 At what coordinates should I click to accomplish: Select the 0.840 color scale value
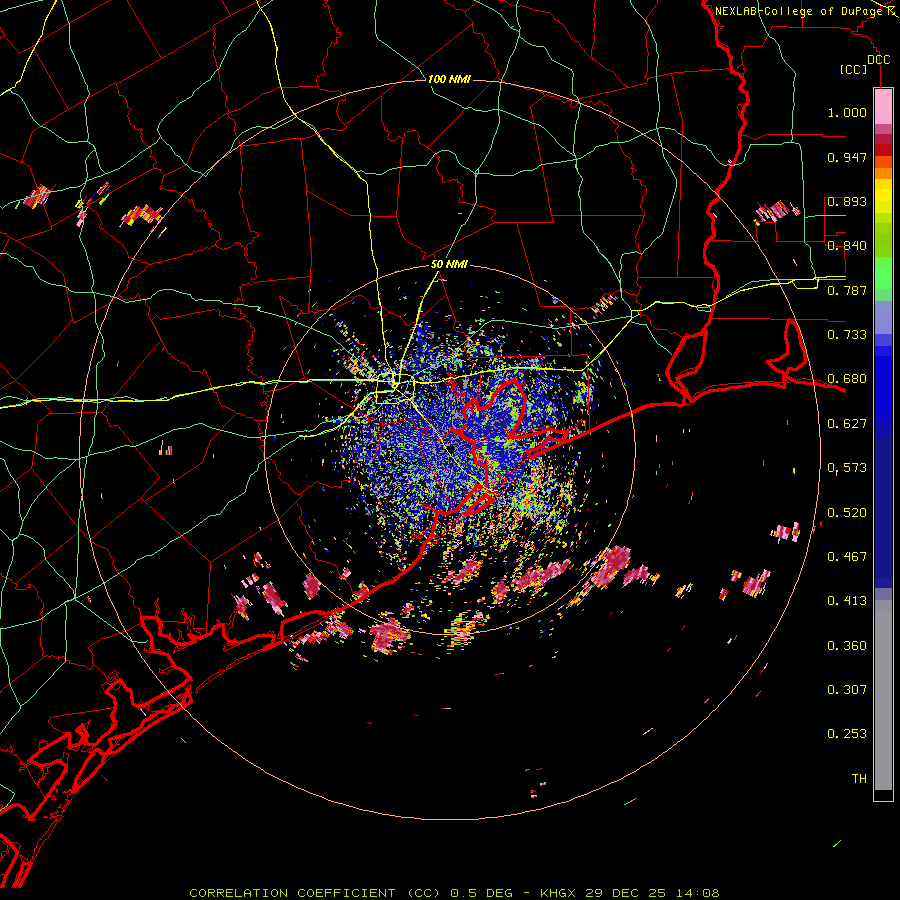tap(847, 246)
